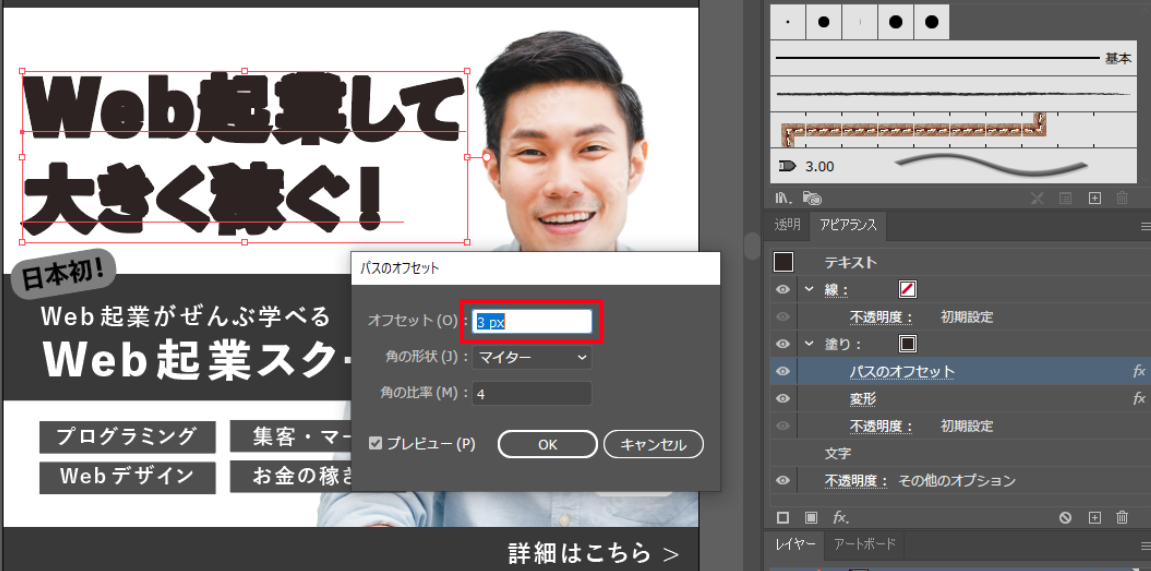Image resolution: width=1151 pixels, height=571 pixels.
Task: Toggle visibility of 変形 effect
Action: (783, 399)
